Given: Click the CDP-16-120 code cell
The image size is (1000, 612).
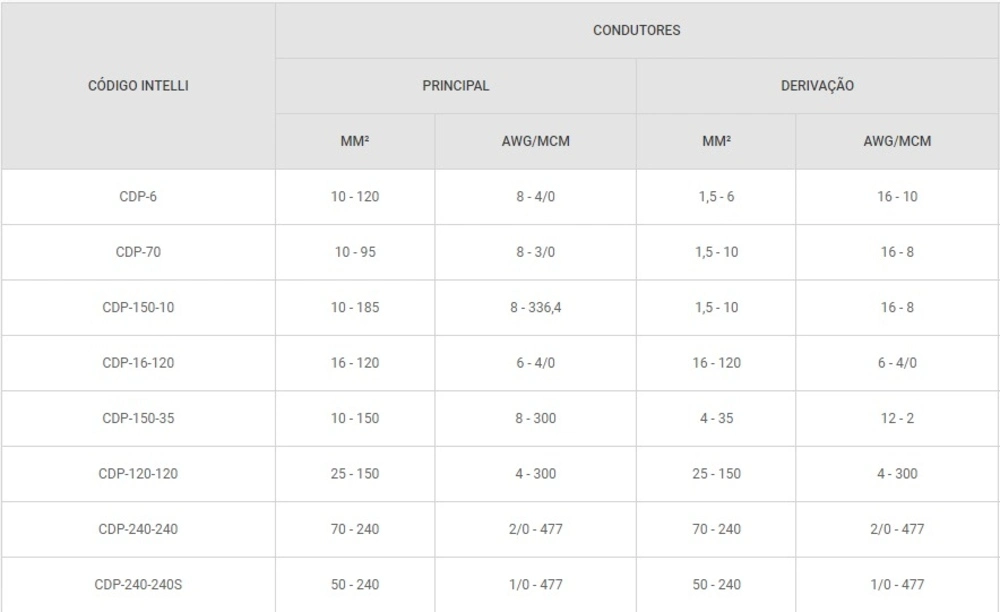Looking at the screenshot, I should [138, 363].
